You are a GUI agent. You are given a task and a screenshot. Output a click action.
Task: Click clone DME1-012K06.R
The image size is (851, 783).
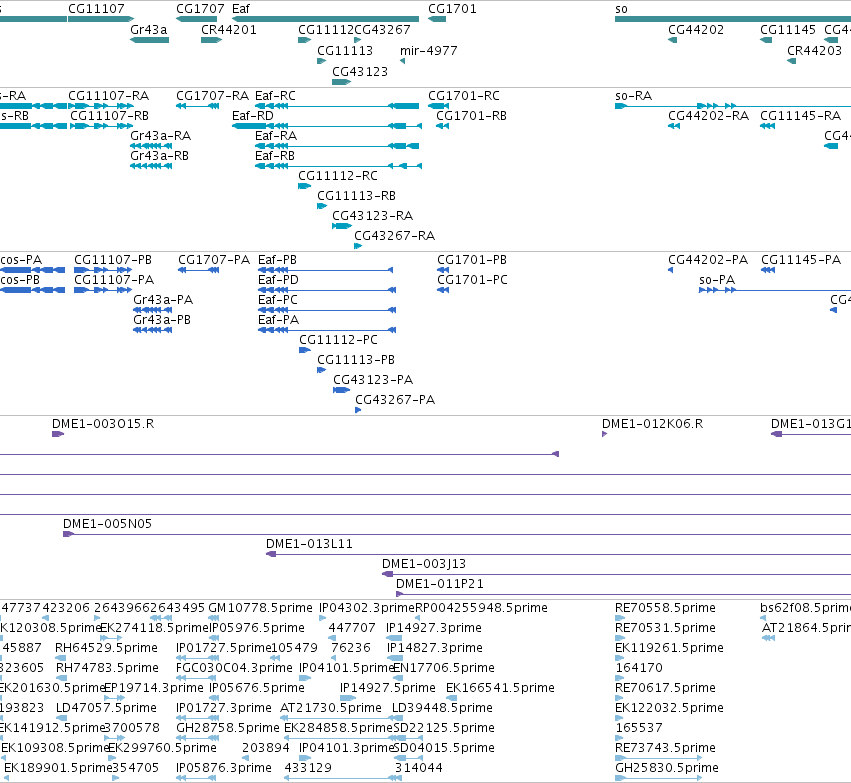tap(652, 424)
